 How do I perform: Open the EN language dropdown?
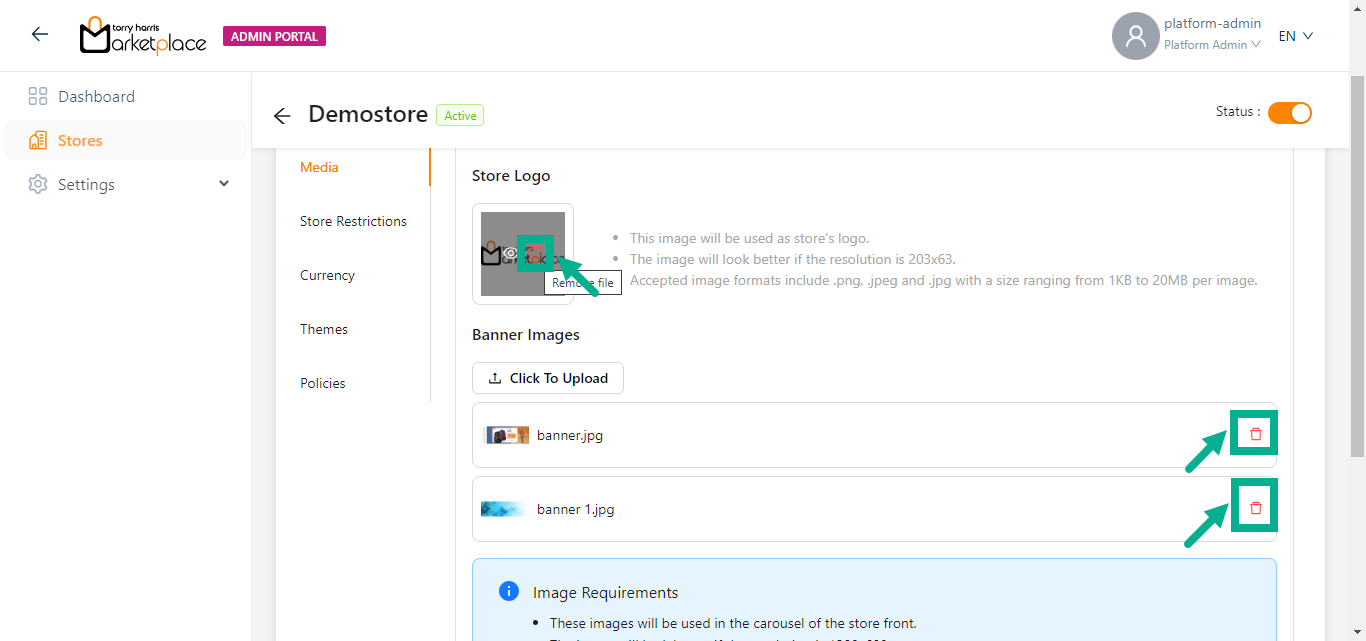tap(1295, 36)
